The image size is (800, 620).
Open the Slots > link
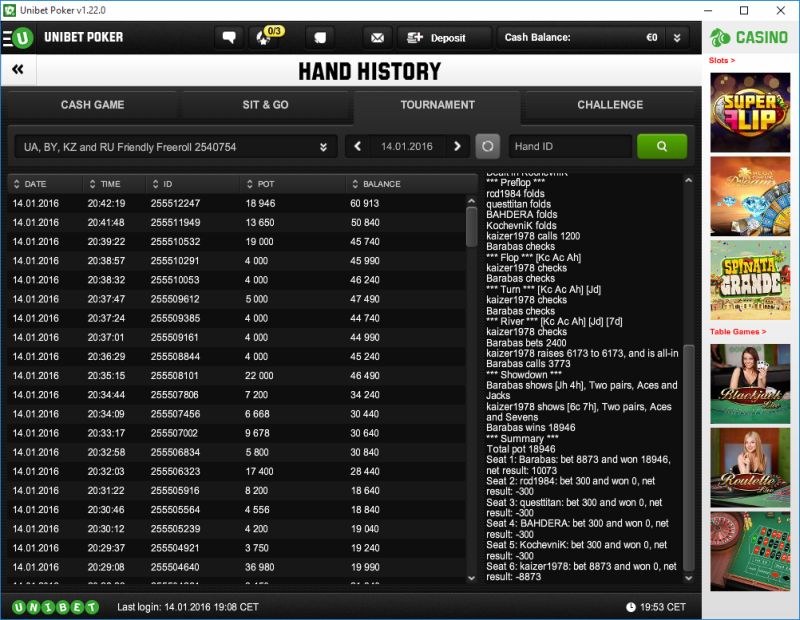point(721,60)
